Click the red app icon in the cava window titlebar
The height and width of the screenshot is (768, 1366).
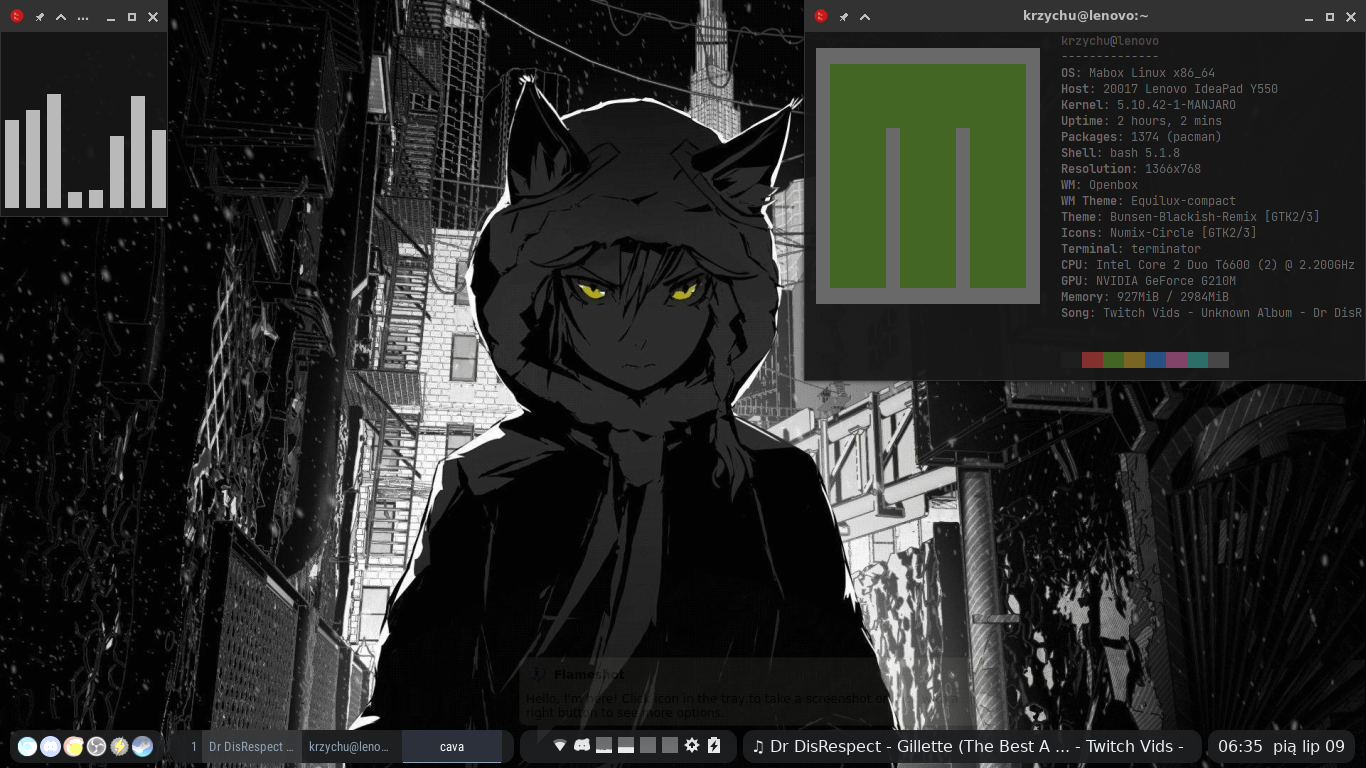click(x=15, y=17)
